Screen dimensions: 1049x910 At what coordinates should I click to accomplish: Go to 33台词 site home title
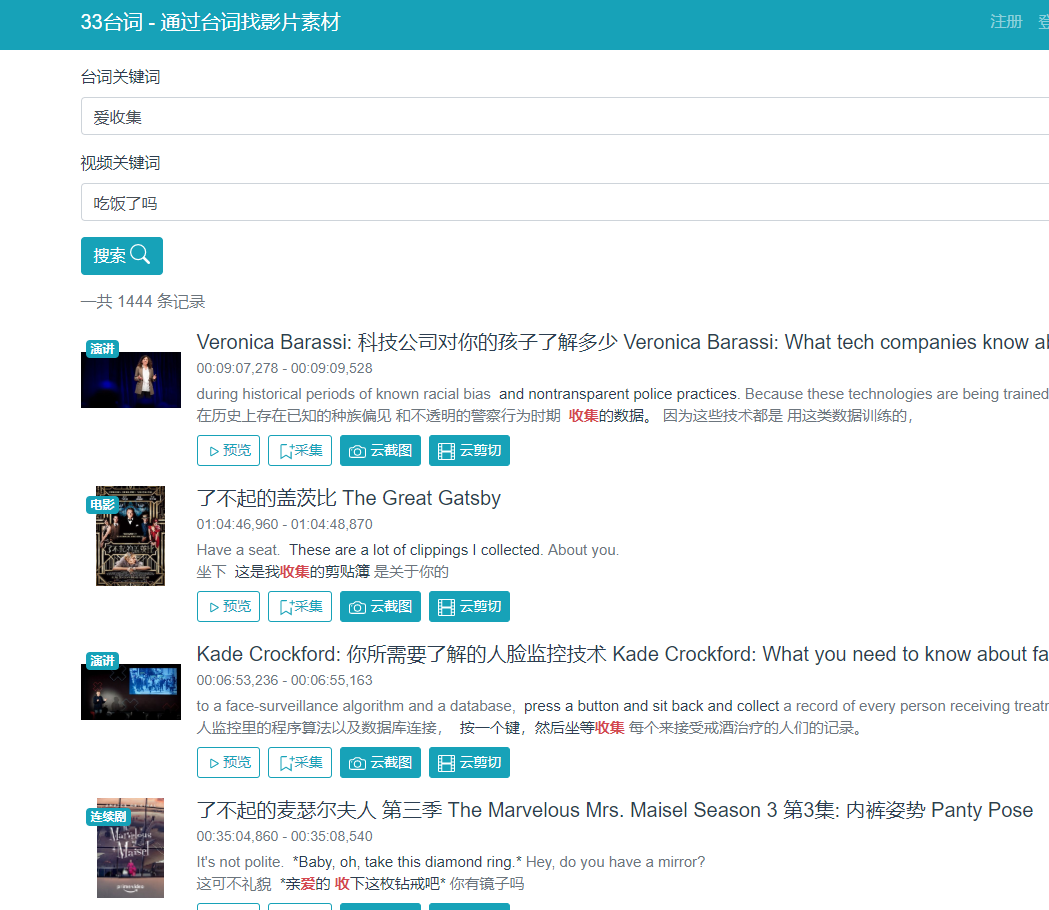point(210,22)
